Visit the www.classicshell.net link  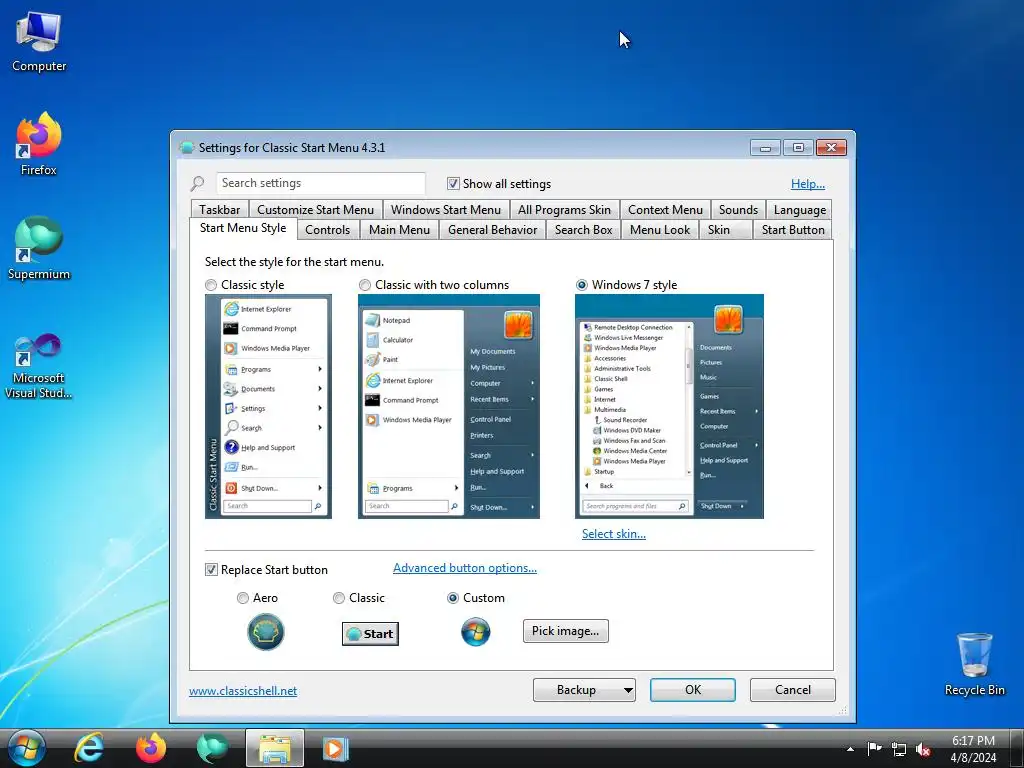(243, 691)
